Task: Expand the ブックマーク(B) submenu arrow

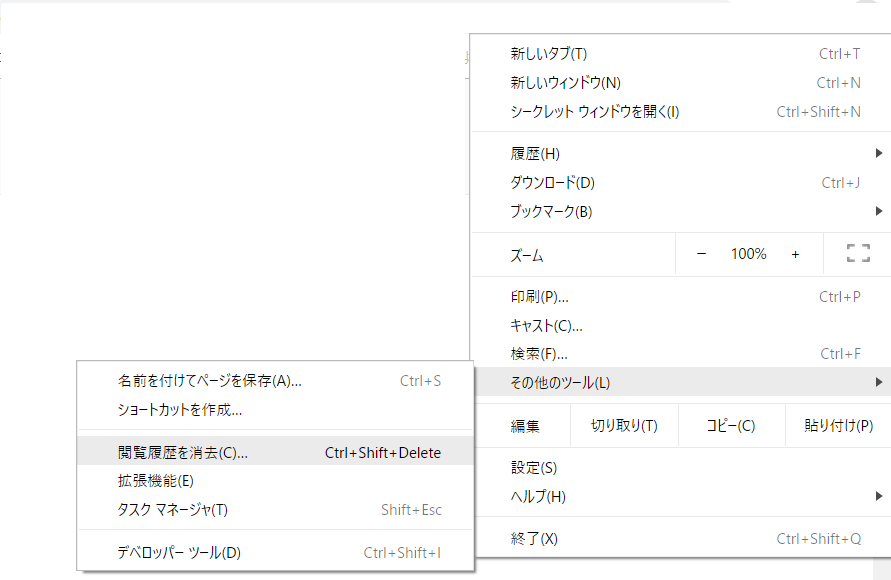Action: [x=878, y=211]
